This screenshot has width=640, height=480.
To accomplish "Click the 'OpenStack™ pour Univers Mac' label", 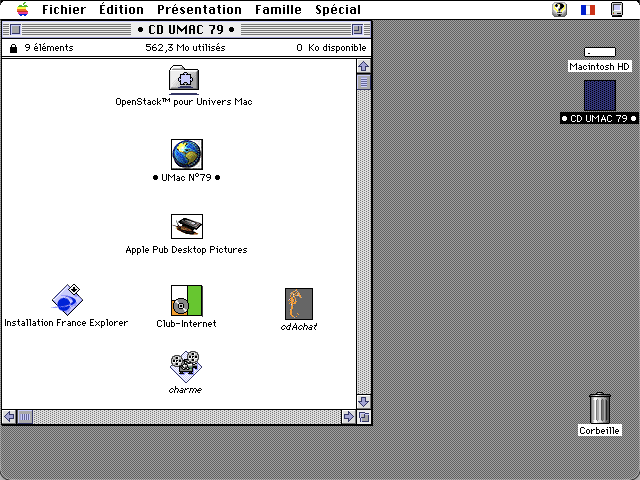I will tap(184, 102).
